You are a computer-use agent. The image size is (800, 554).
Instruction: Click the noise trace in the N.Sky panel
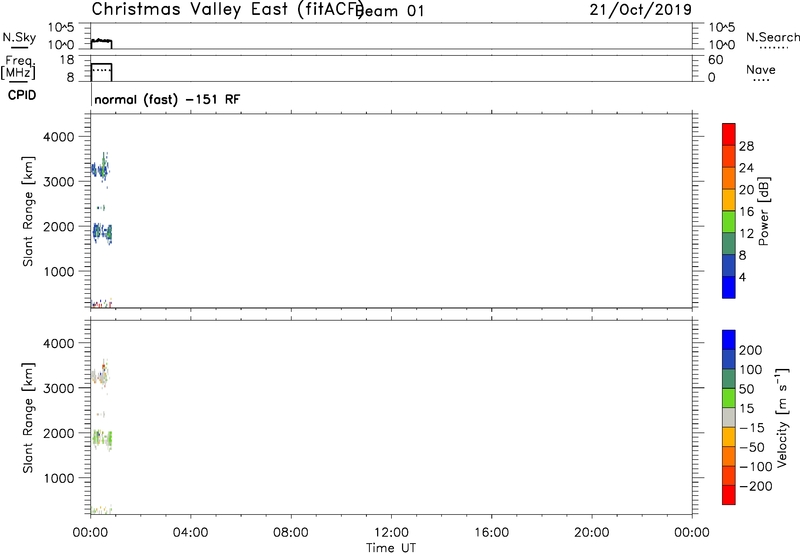pyautogui.click(x=101, y=40)
